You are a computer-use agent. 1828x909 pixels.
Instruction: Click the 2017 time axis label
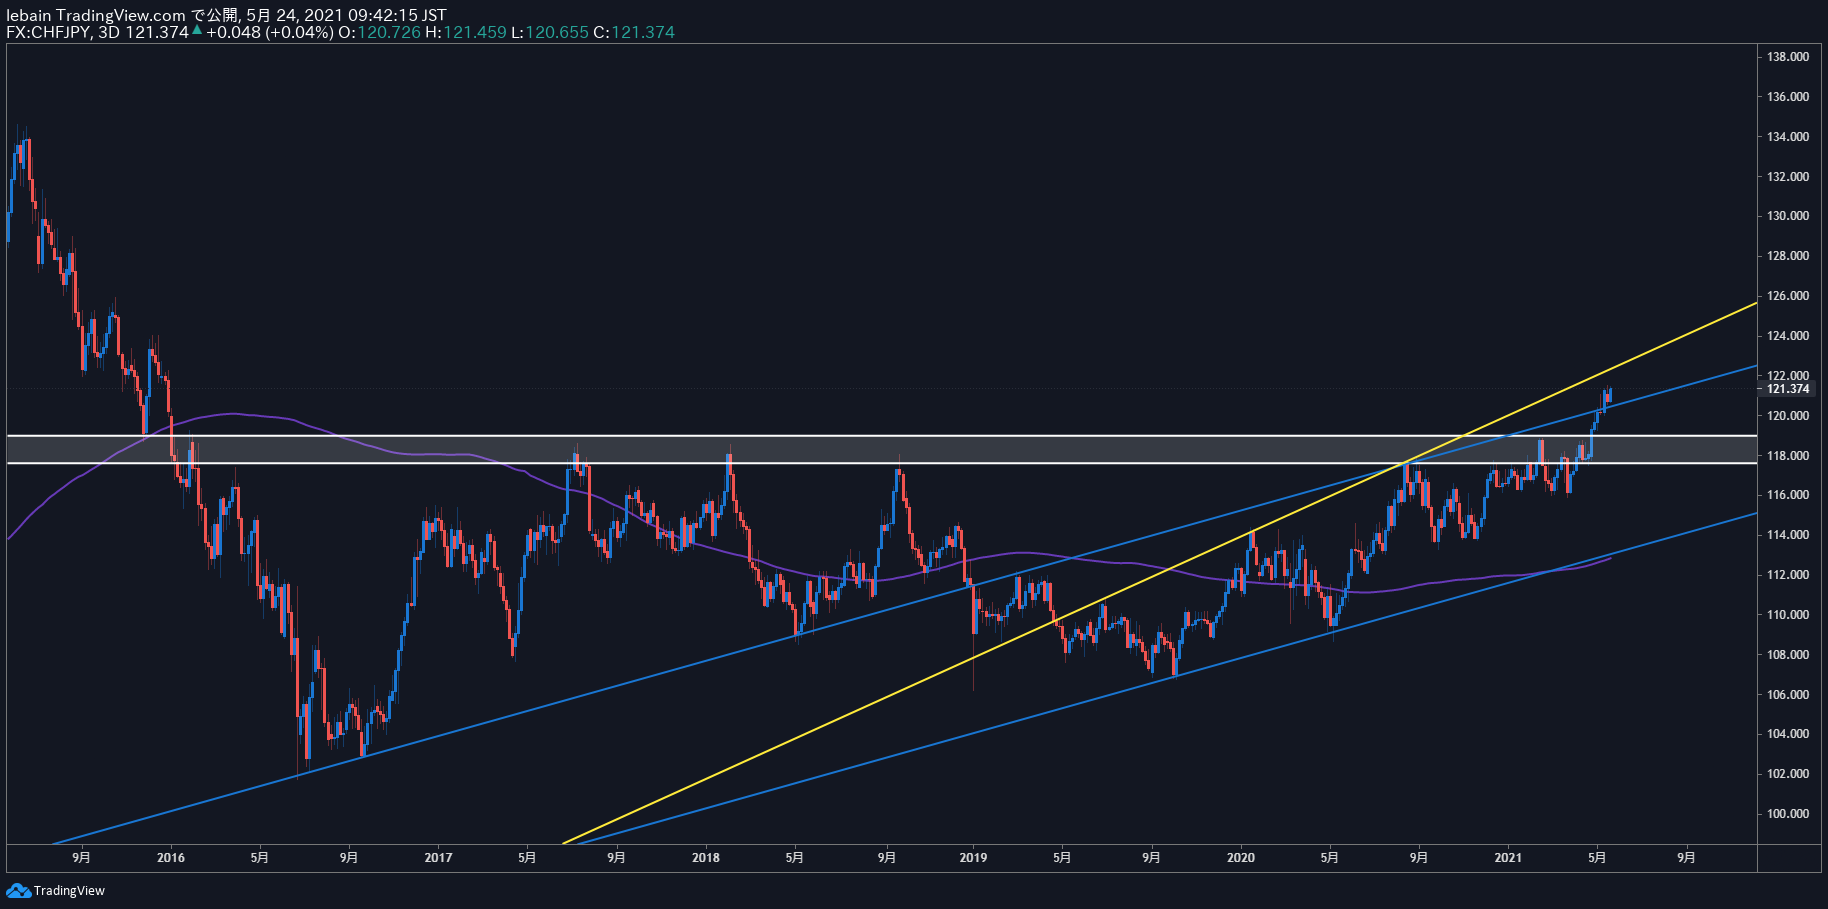point(438,858)
